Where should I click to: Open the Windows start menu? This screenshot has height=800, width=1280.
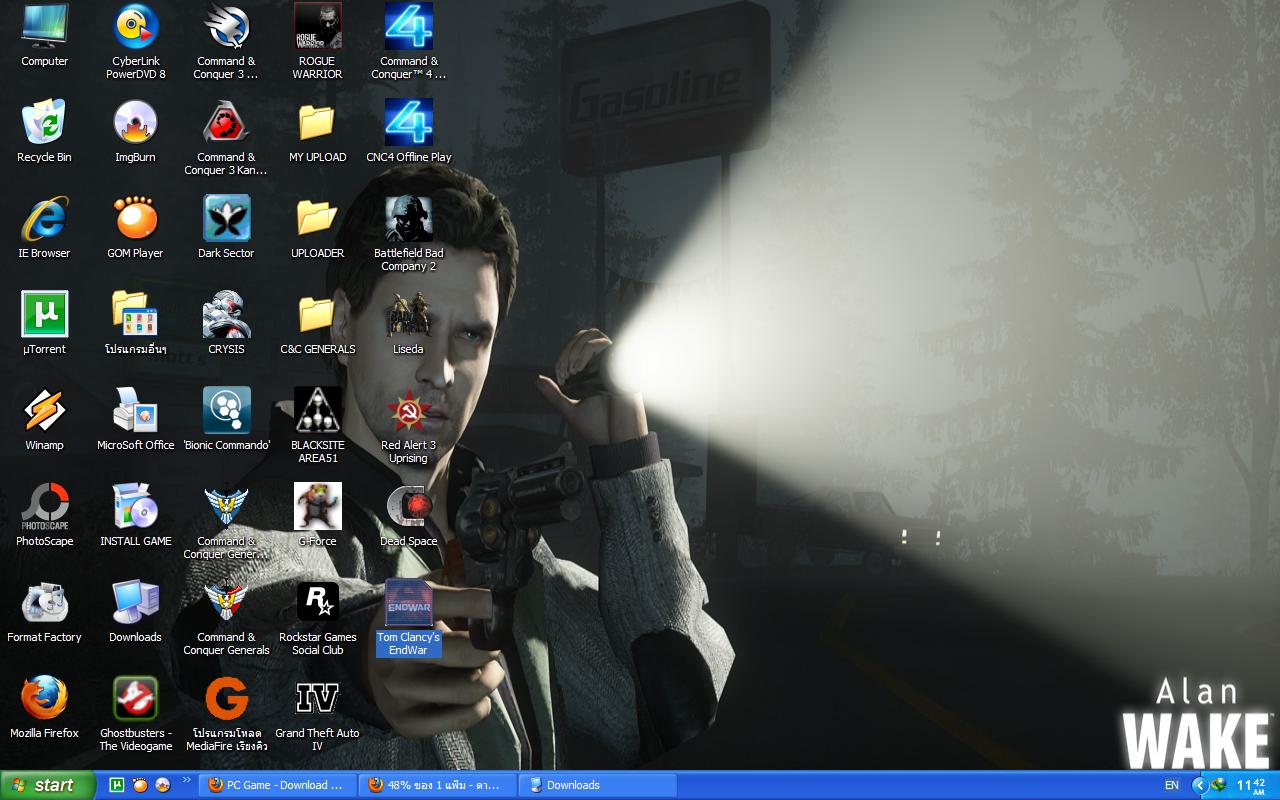48,785
